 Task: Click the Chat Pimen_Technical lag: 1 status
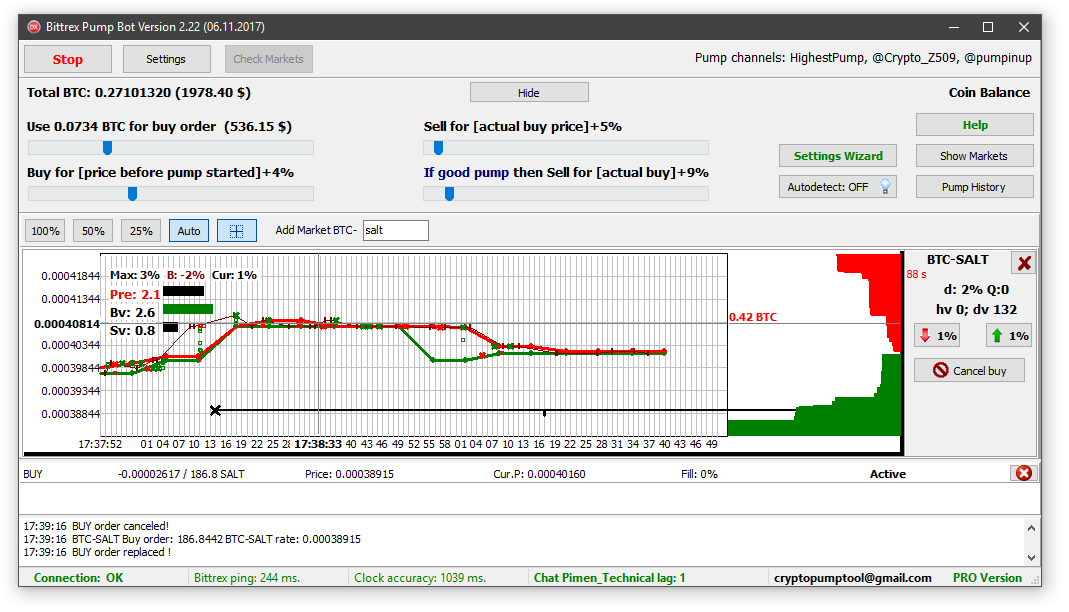click(x=609, y=578)
